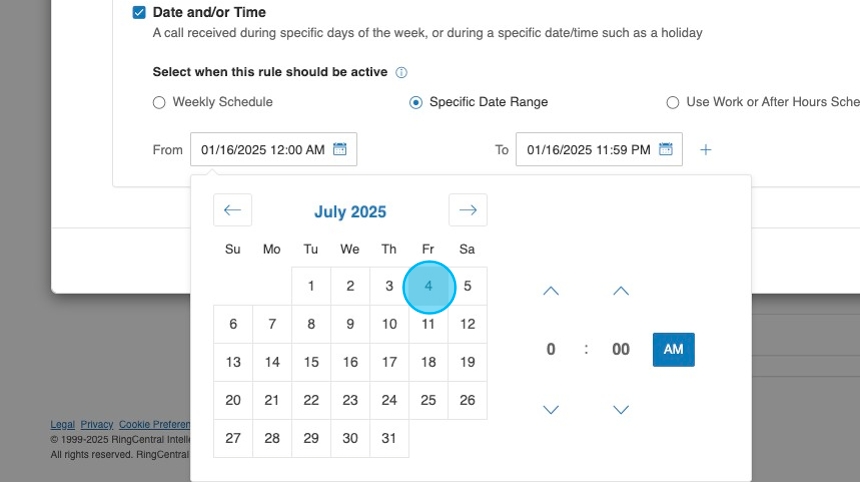Click the To date input field
Viewport: 860px width, 482px height.
coord(588,150)
